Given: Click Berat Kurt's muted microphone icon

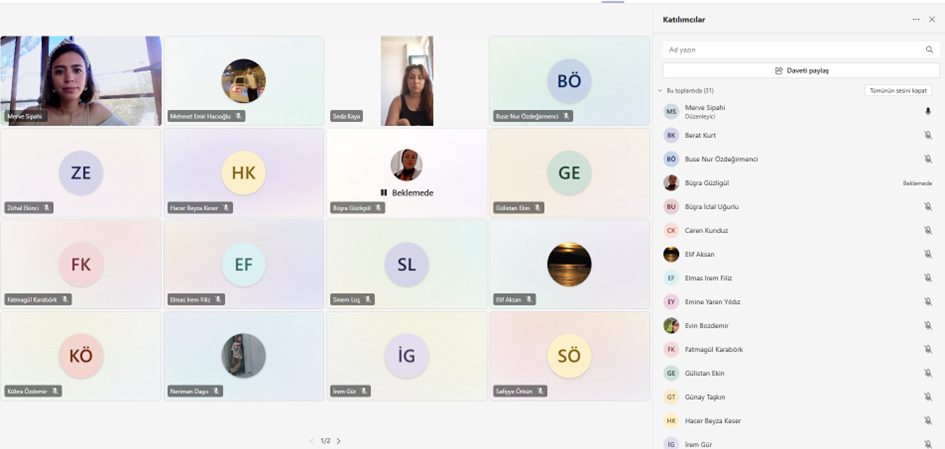Looking at the screenshot, I should (928, 135).
